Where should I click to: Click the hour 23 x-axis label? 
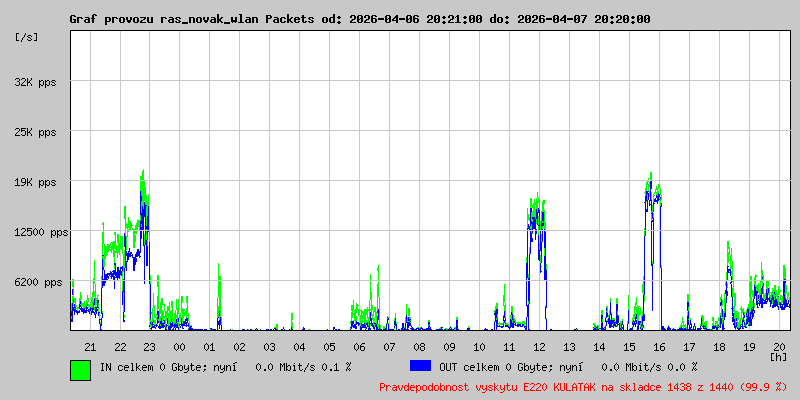(x=149, y=348)
